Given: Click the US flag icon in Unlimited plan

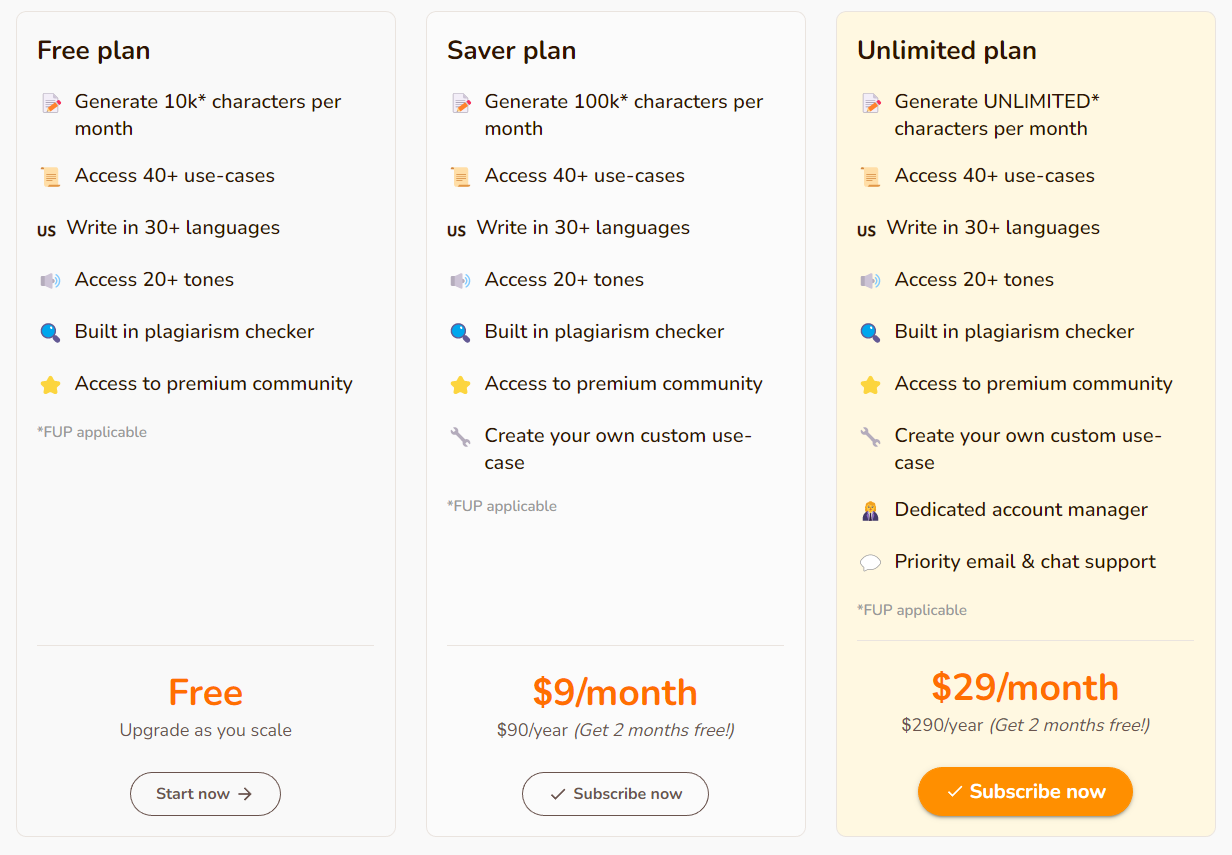Looking at the screenshot, I should (866, 230).
